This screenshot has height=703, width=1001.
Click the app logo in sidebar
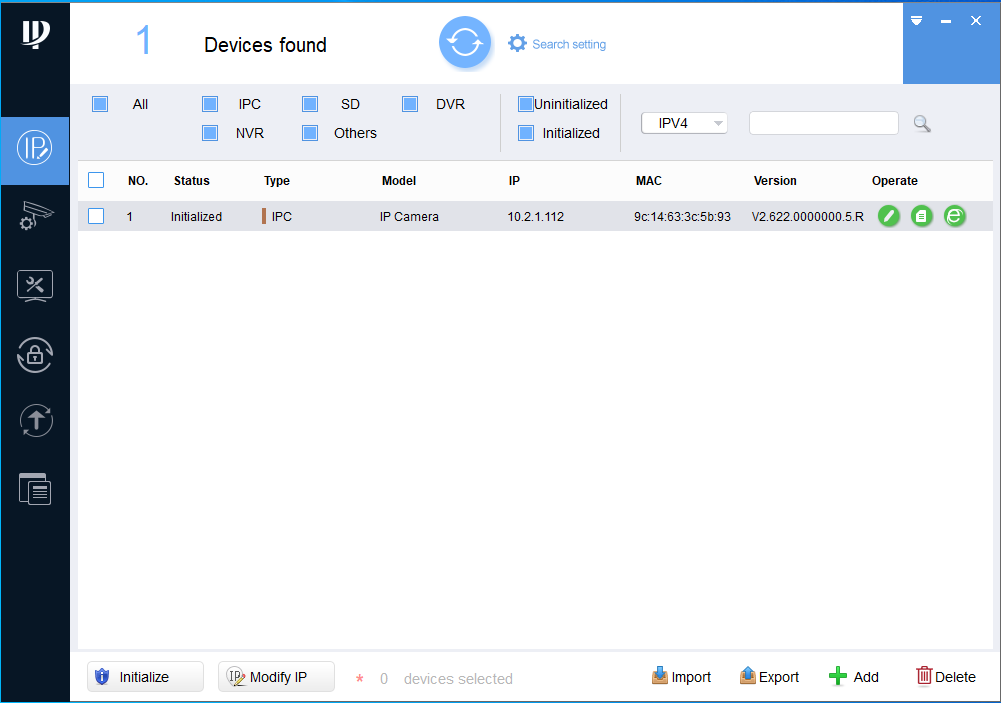[36, 34]
